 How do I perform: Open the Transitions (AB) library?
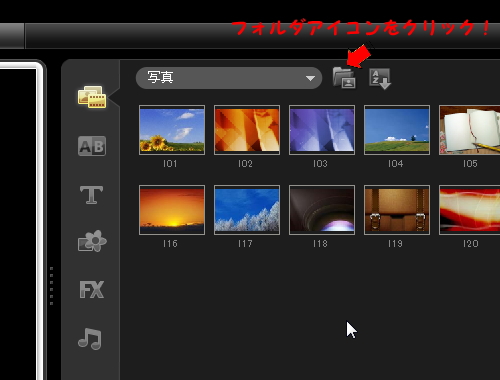[92, 146]
